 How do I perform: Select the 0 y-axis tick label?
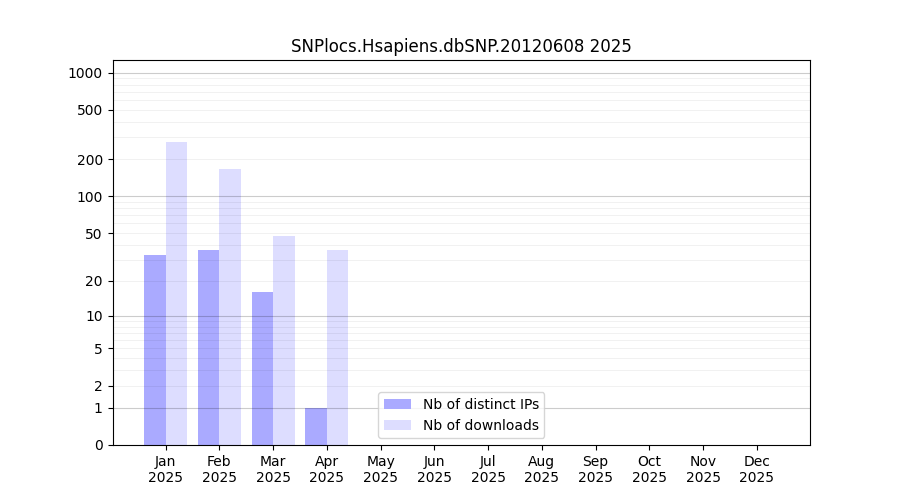(x=98, y=445)
